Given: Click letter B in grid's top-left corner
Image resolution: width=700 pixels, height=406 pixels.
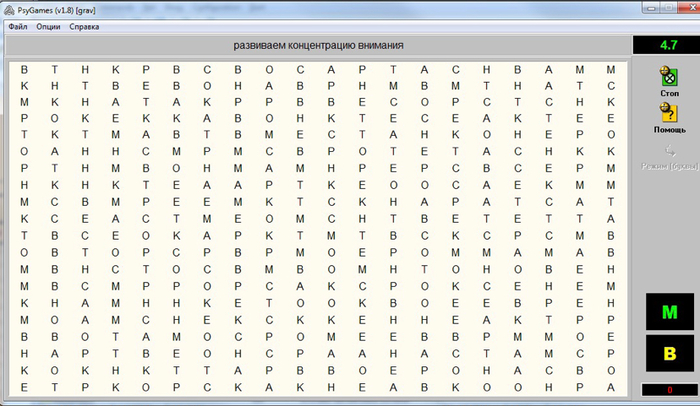Looking at the screenshot, I should pyautogui.click(x=23, y=70).
